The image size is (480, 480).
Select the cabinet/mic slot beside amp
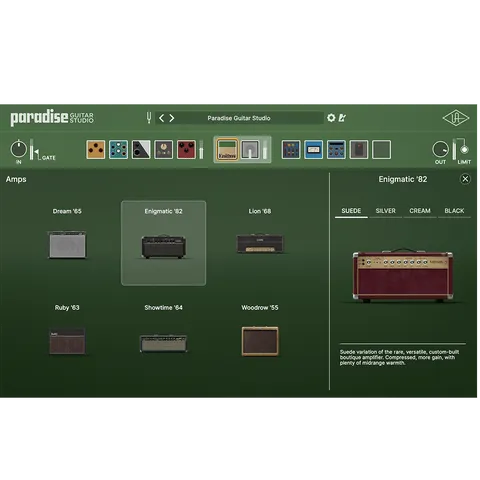click(250, 150)
